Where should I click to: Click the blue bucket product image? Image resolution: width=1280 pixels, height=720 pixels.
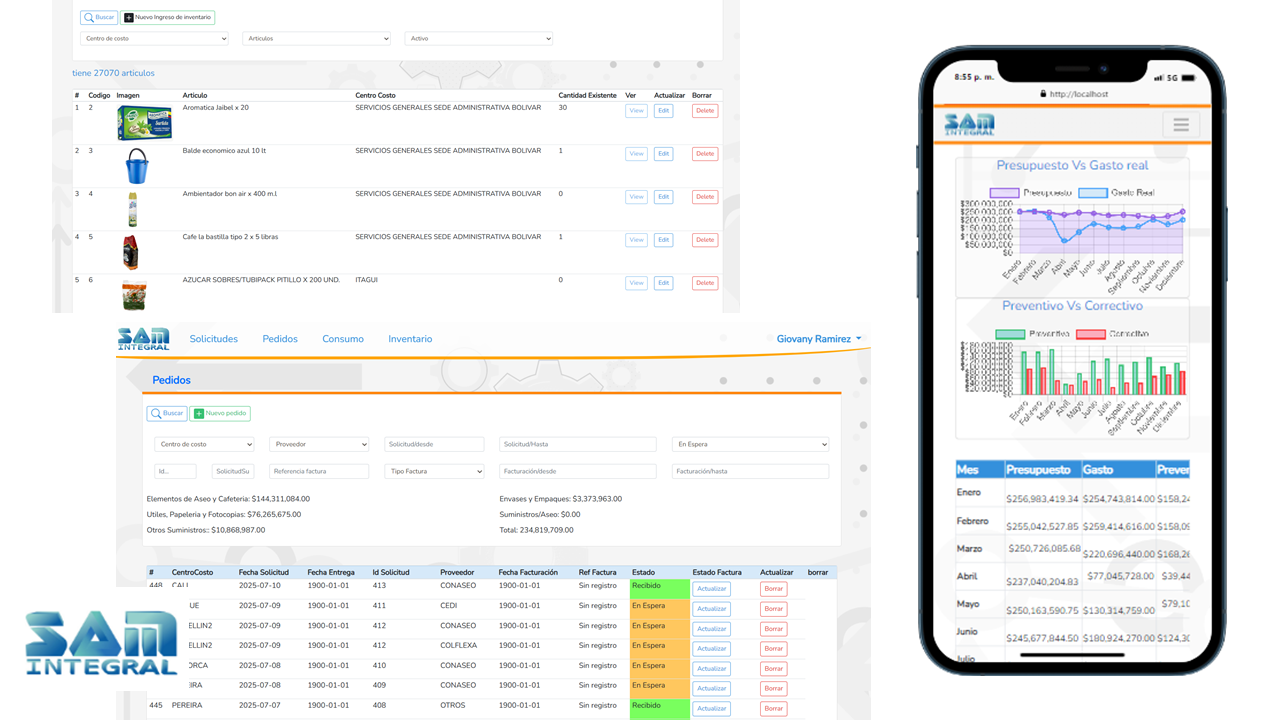coord(137,166)
